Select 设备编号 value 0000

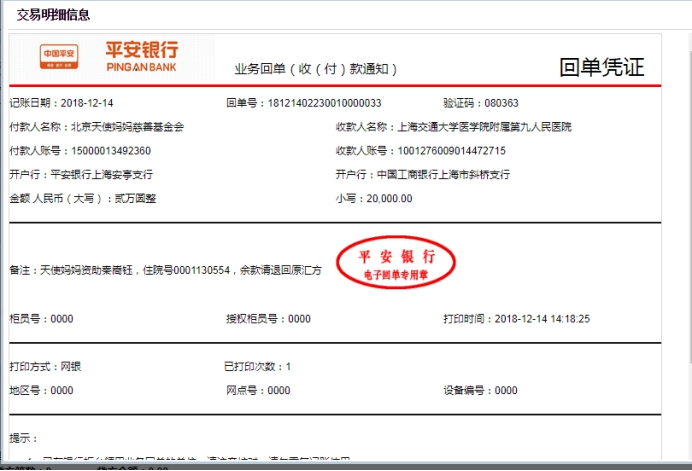506,391
